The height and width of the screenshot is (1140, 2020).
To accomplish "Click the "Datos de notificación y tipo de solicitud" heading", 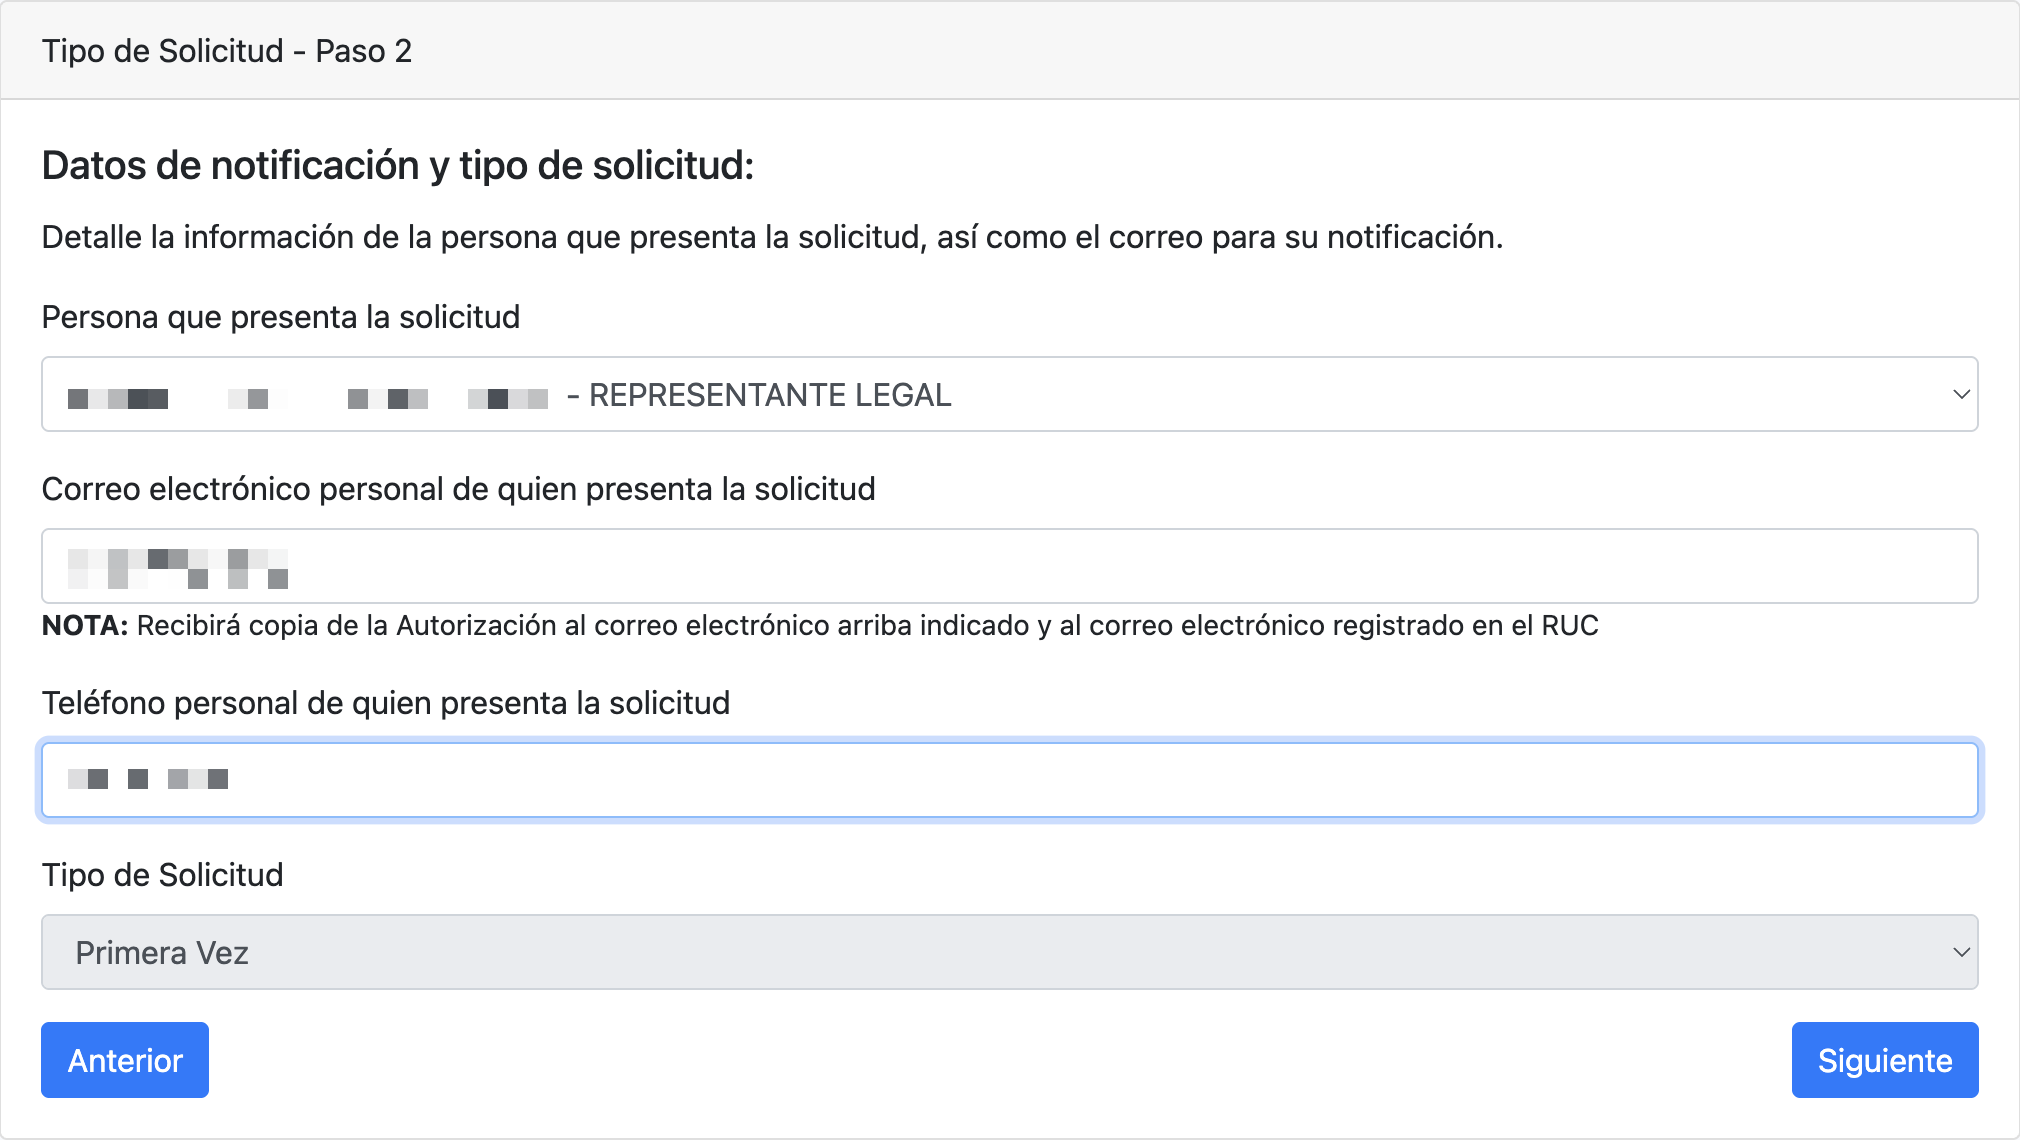I will click(x=397, y=165).
